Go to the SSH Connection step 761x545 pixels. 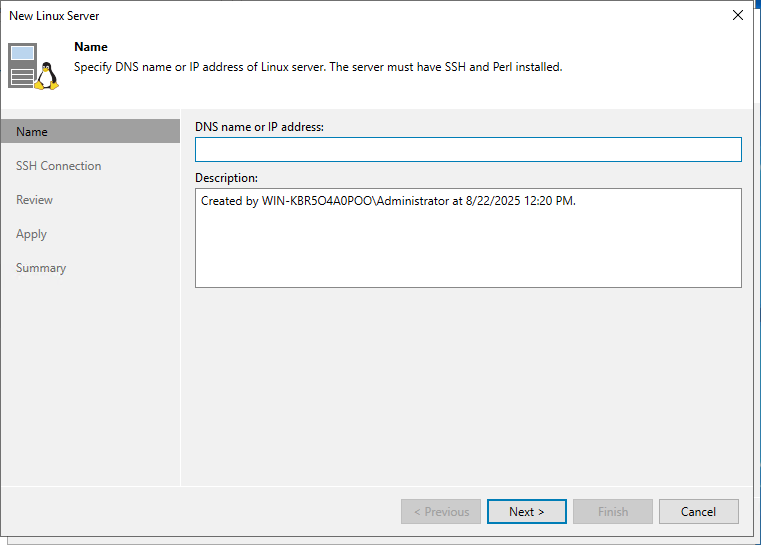pos(58,166)
